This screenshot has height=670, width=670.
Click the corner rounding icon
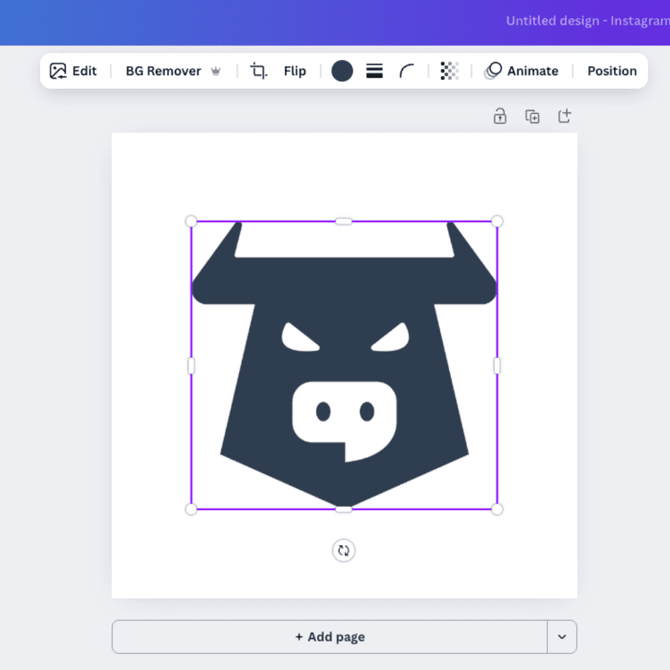point(407,71)
